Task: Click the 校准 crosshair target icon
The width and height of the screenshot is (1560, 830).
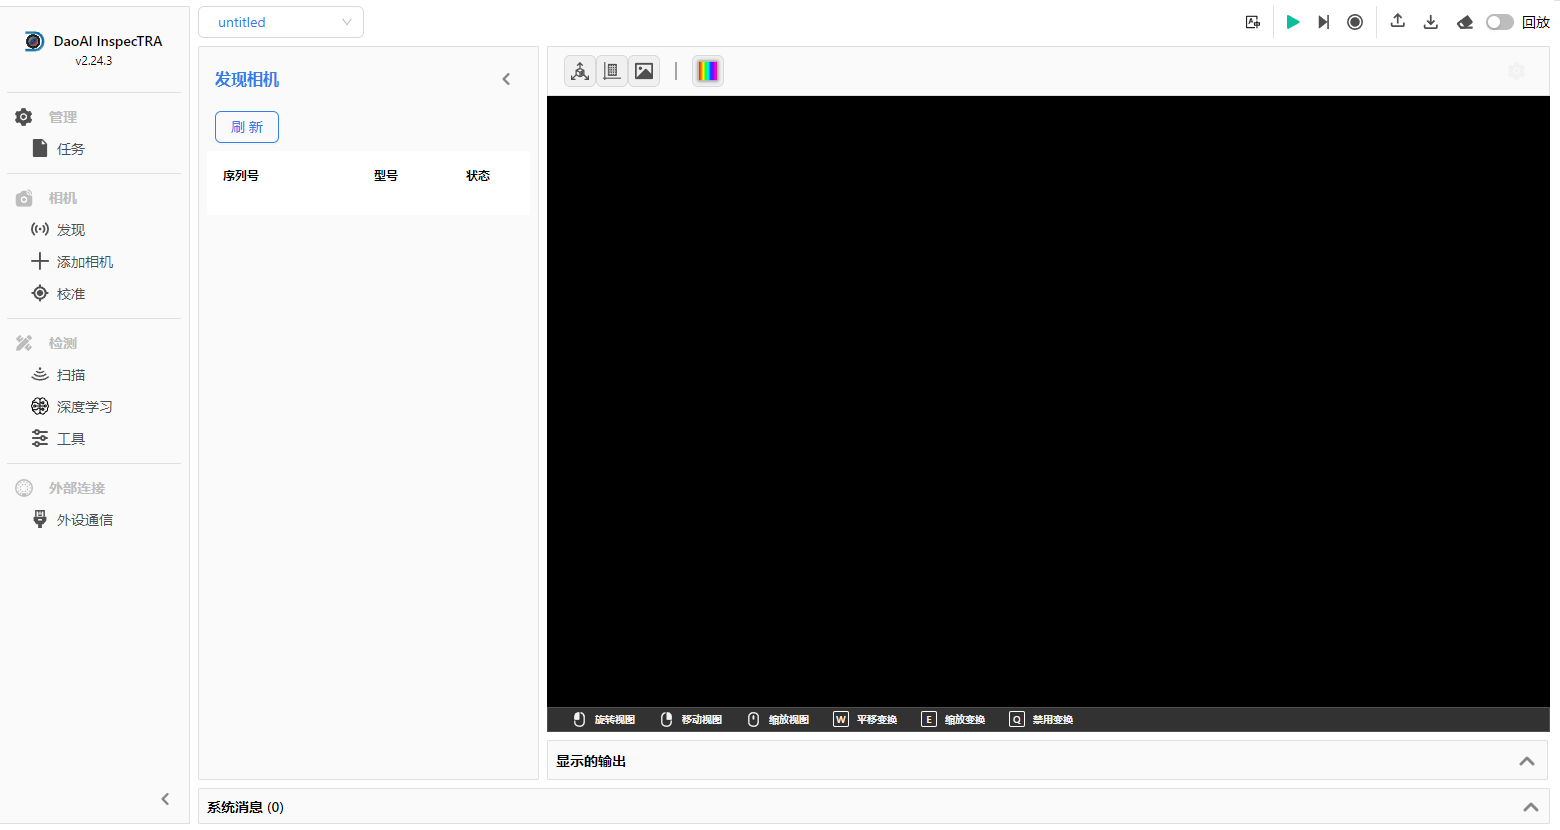Action: [x=40, y=293]
